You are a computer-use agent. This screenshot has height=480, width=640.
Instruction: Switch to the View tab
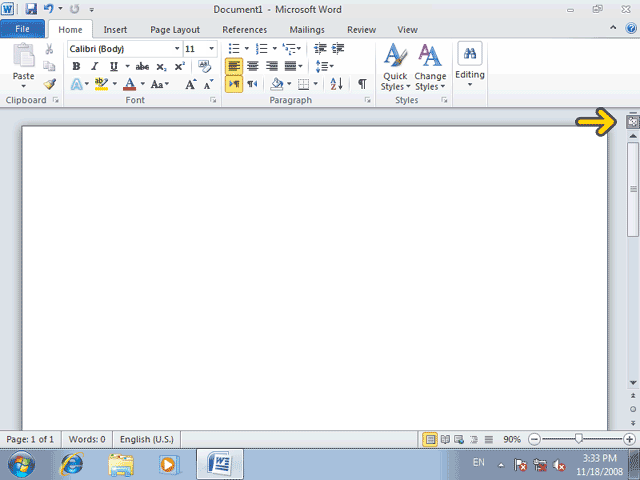(407, 29)
